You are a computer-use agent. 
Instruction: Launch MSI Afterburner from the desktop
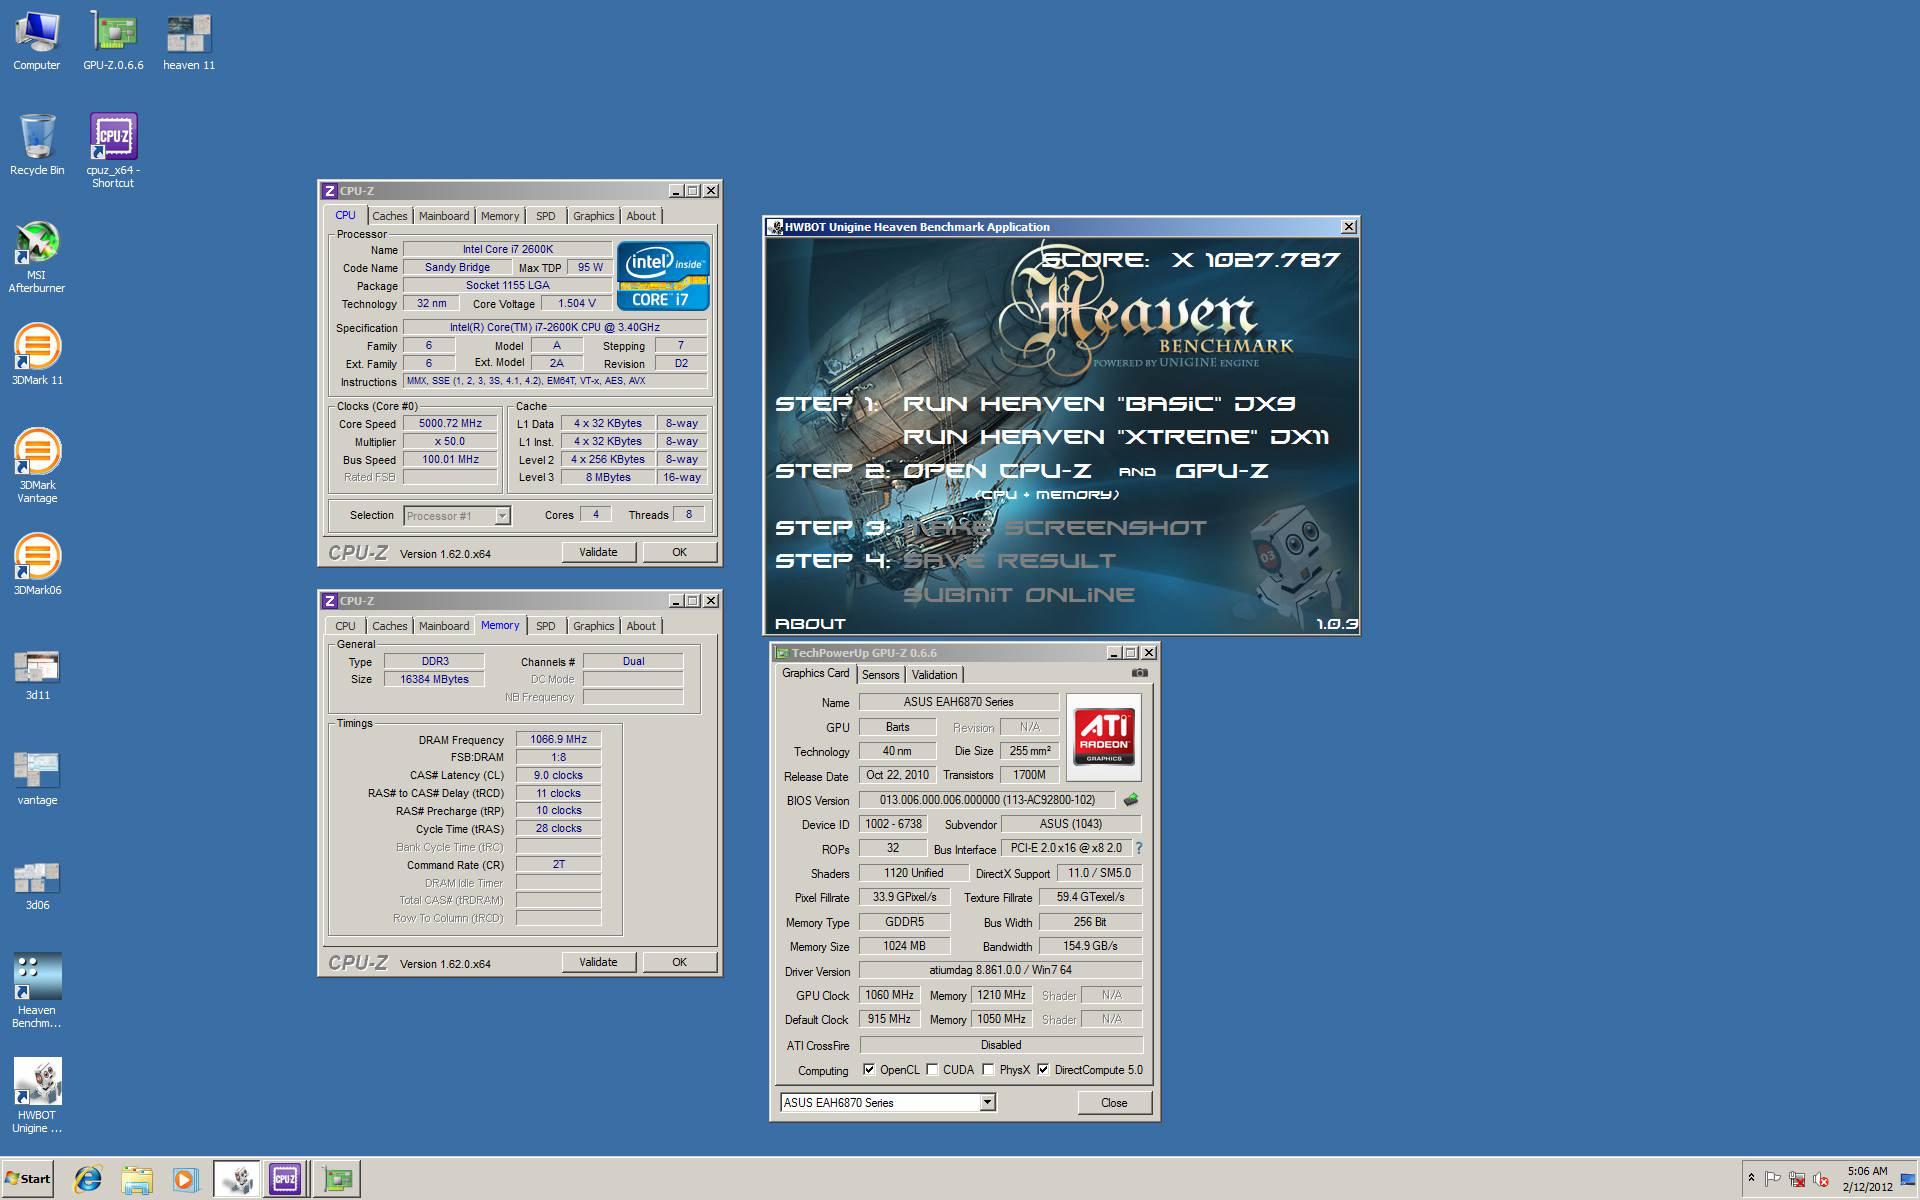[37, 257]
